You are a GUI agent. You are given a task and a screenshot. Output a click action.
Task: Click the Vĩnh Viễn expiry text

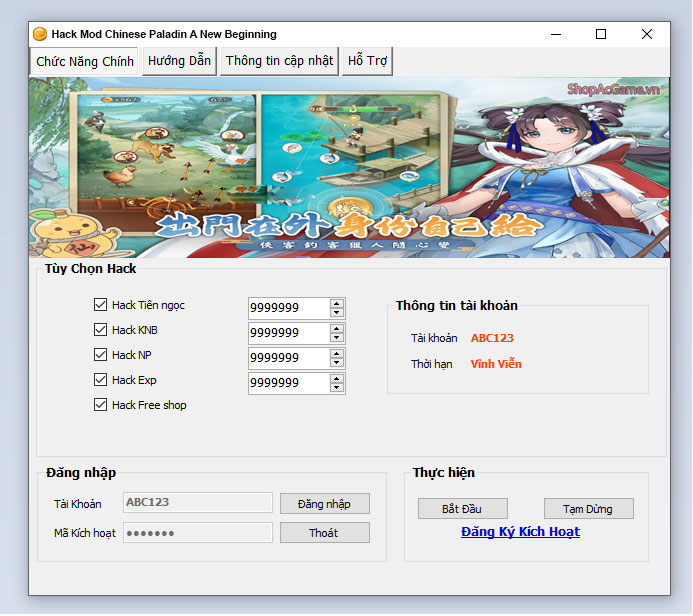(496, 364)
